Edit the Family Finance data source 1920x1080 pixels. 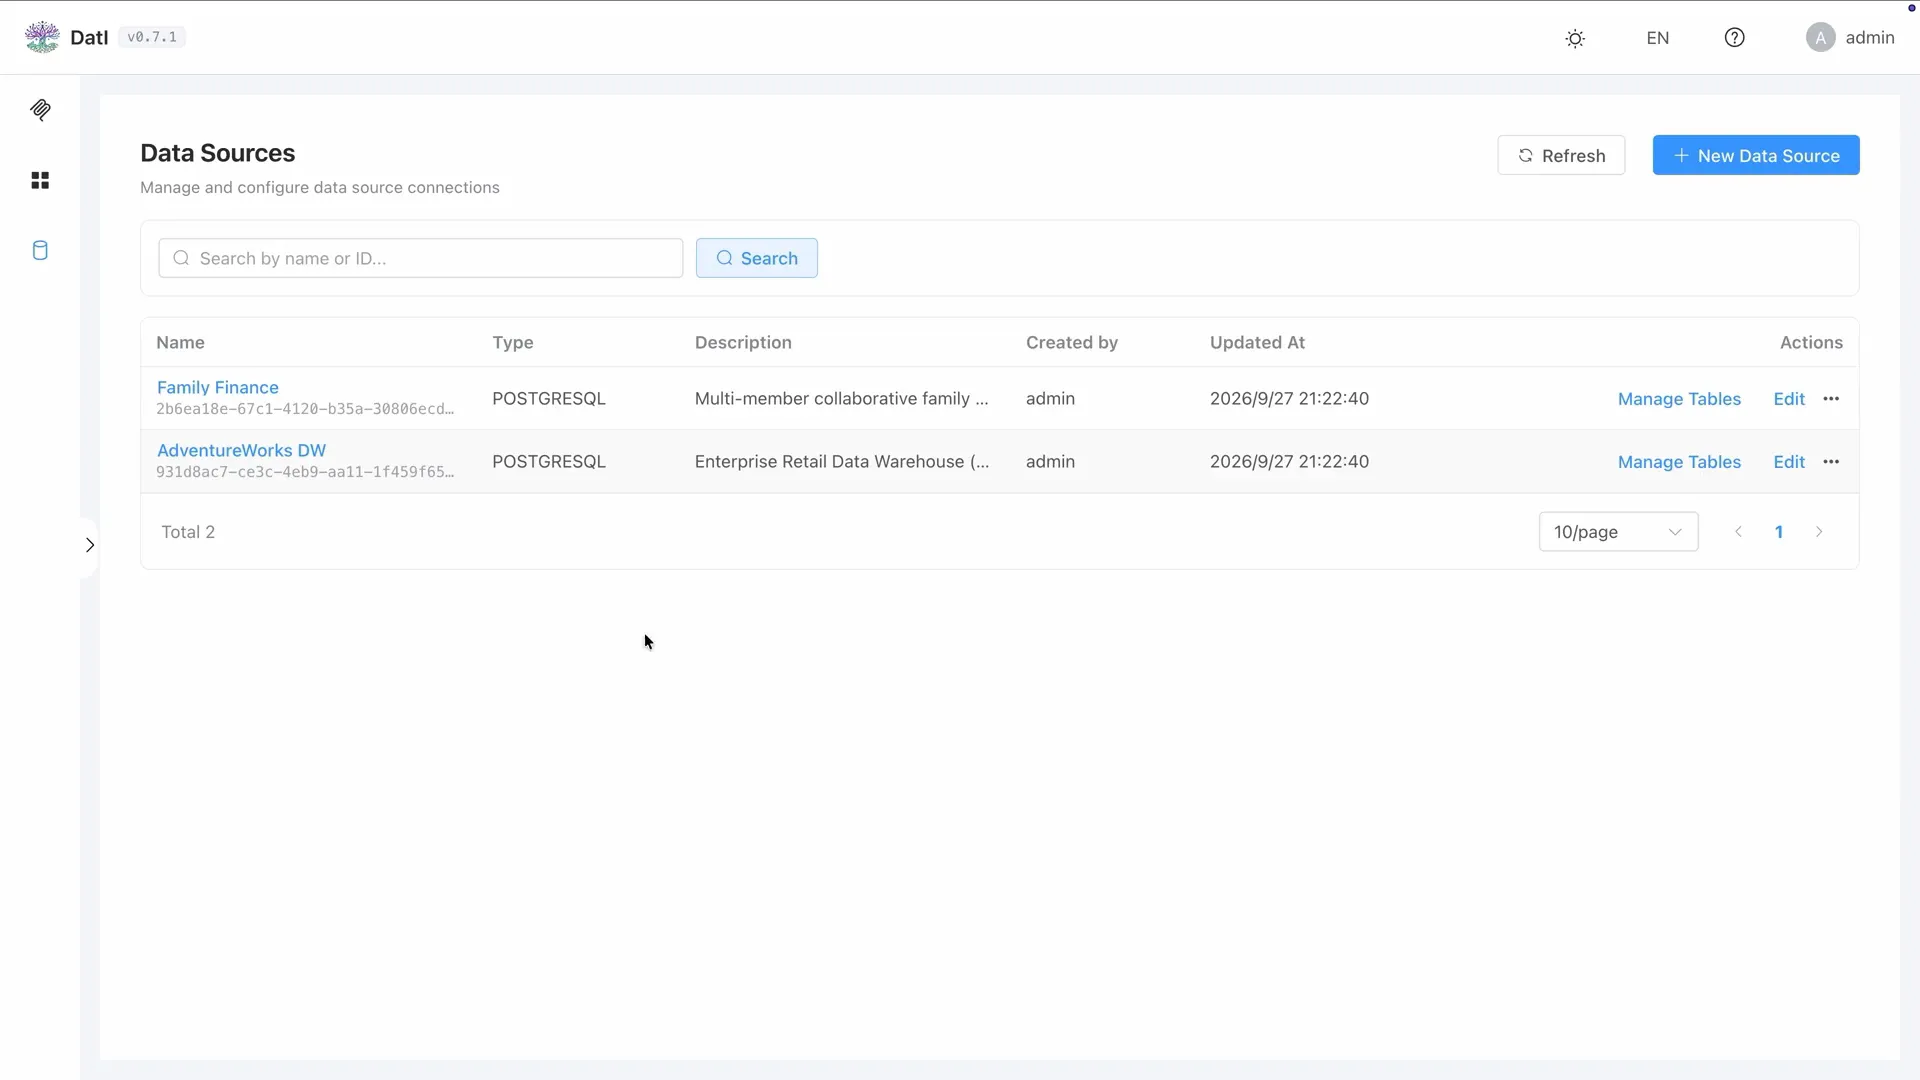1789,399
